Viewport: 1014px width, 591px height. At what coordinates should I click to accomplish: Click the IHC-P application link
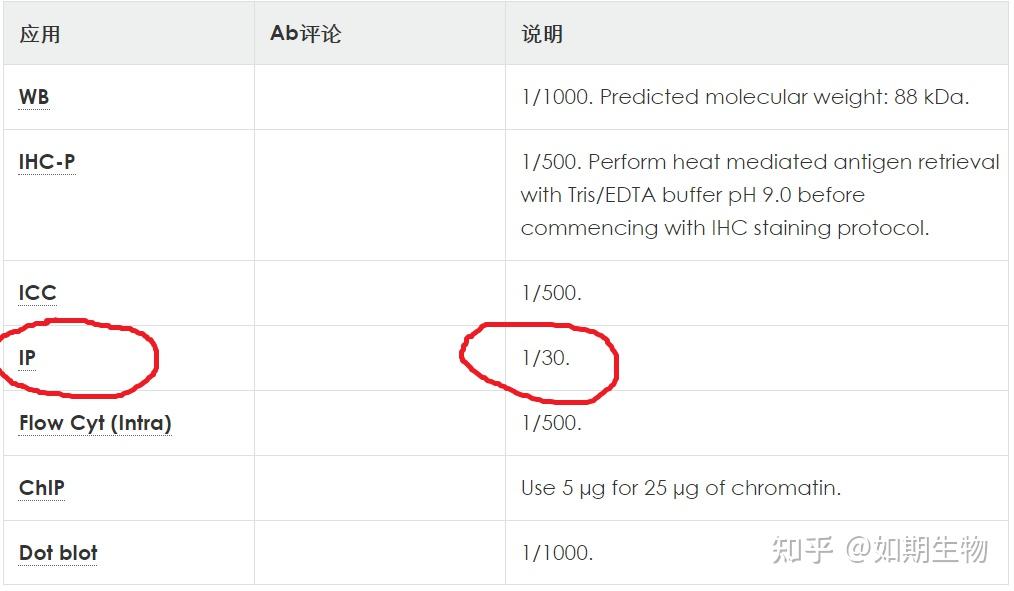click(x=47, y=162)
